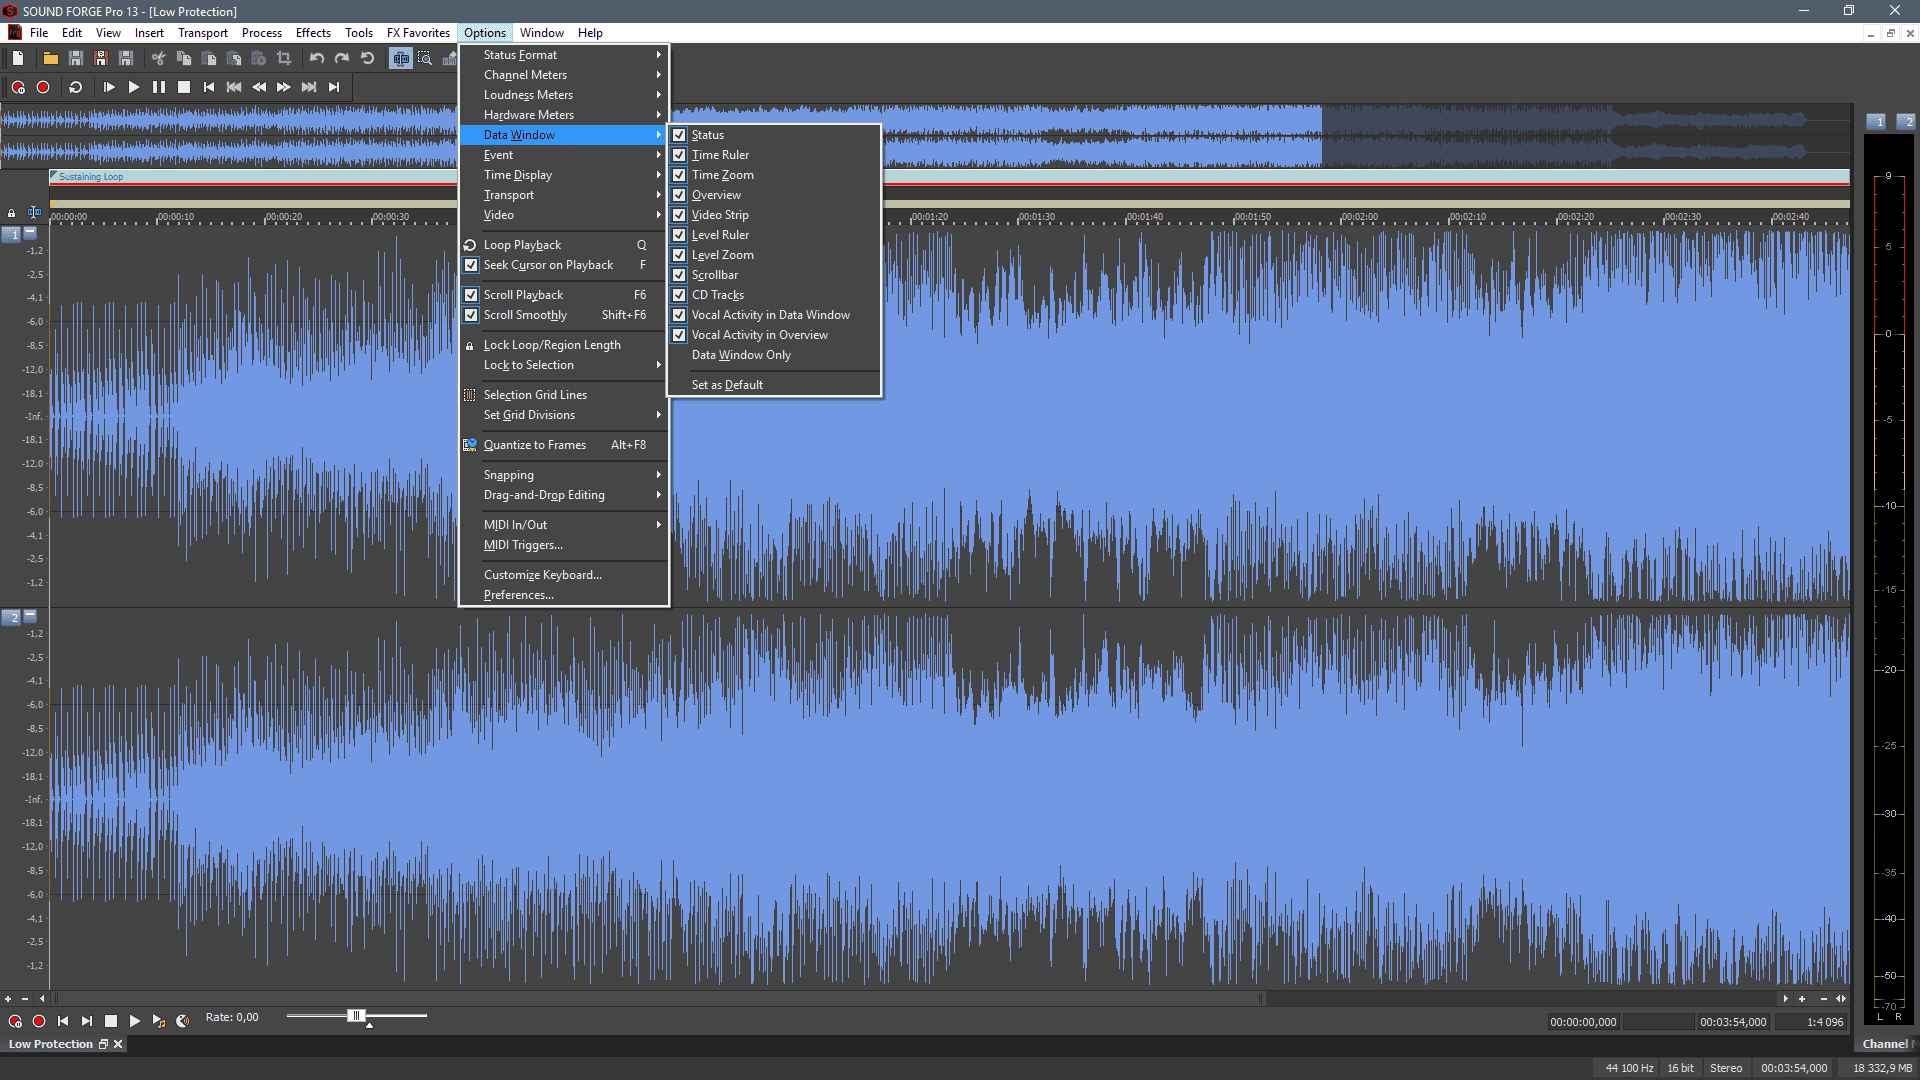1920x1080 pixels.
Task: Expand the MIDI In/Out submenu
Action: point(564,525)
